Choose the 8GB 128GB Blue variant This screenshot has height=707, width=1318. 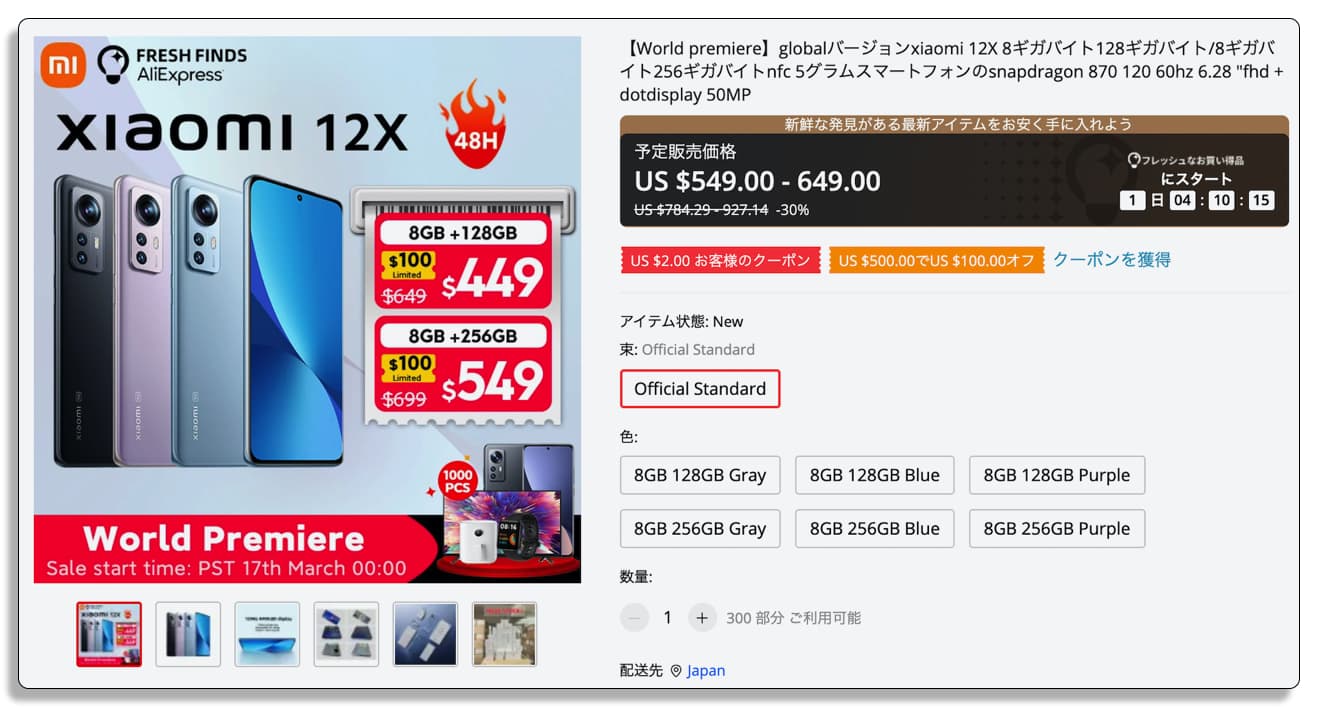pos(875,475)
